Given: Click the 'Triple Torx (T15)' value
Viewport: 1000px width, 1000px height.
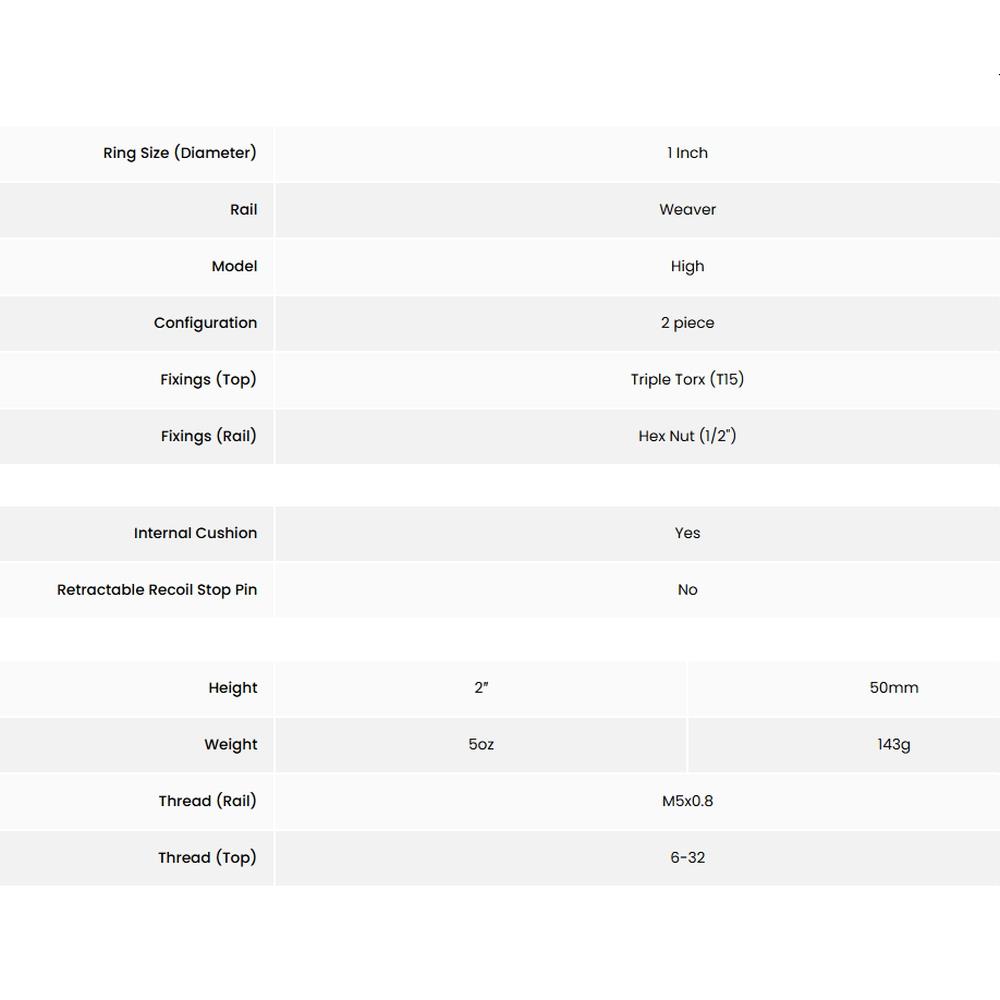Looking at the screenshot, I should [x=687, y=380].
